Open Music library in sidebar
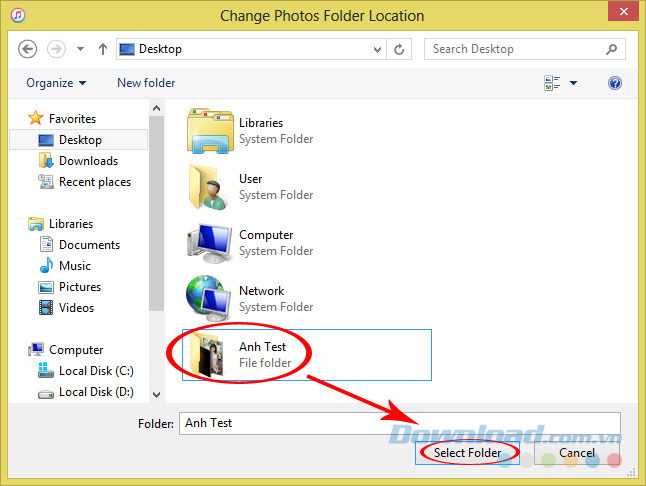Image resolution: width=646 pixels, height=486 pixels. (75, 266)
